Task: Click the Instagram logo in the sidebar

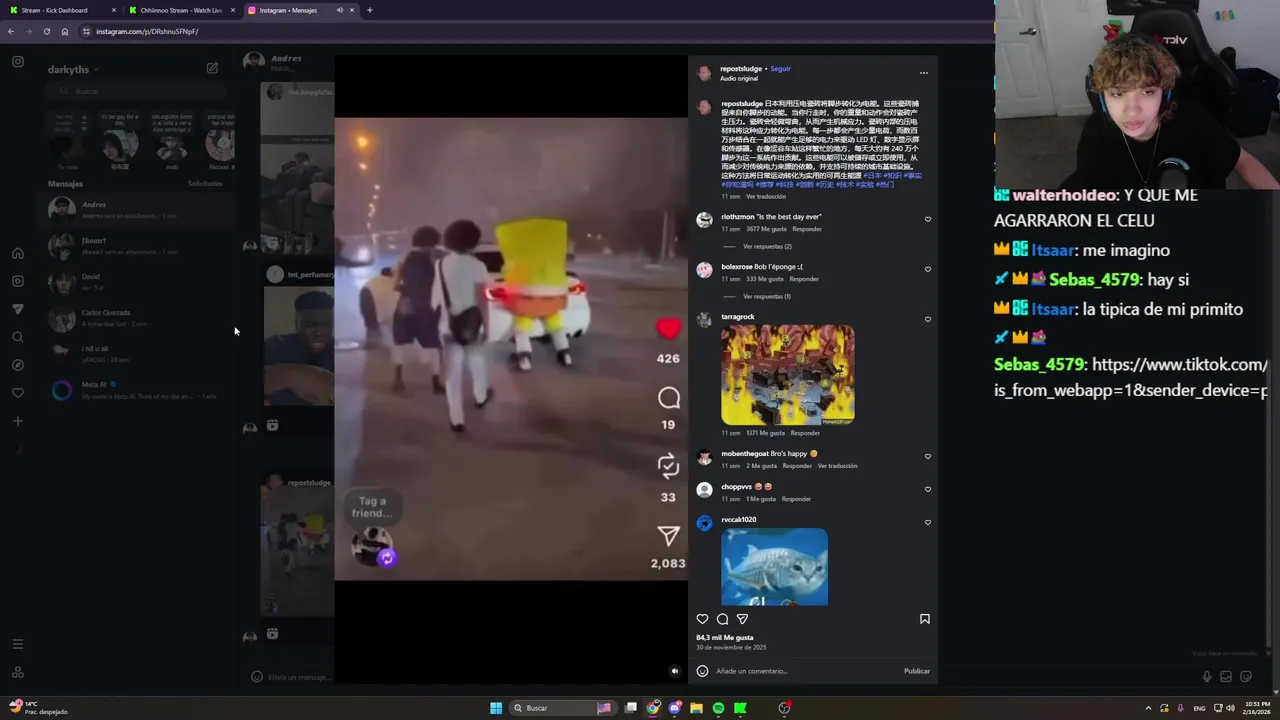Action: click(x=18, y=61)
